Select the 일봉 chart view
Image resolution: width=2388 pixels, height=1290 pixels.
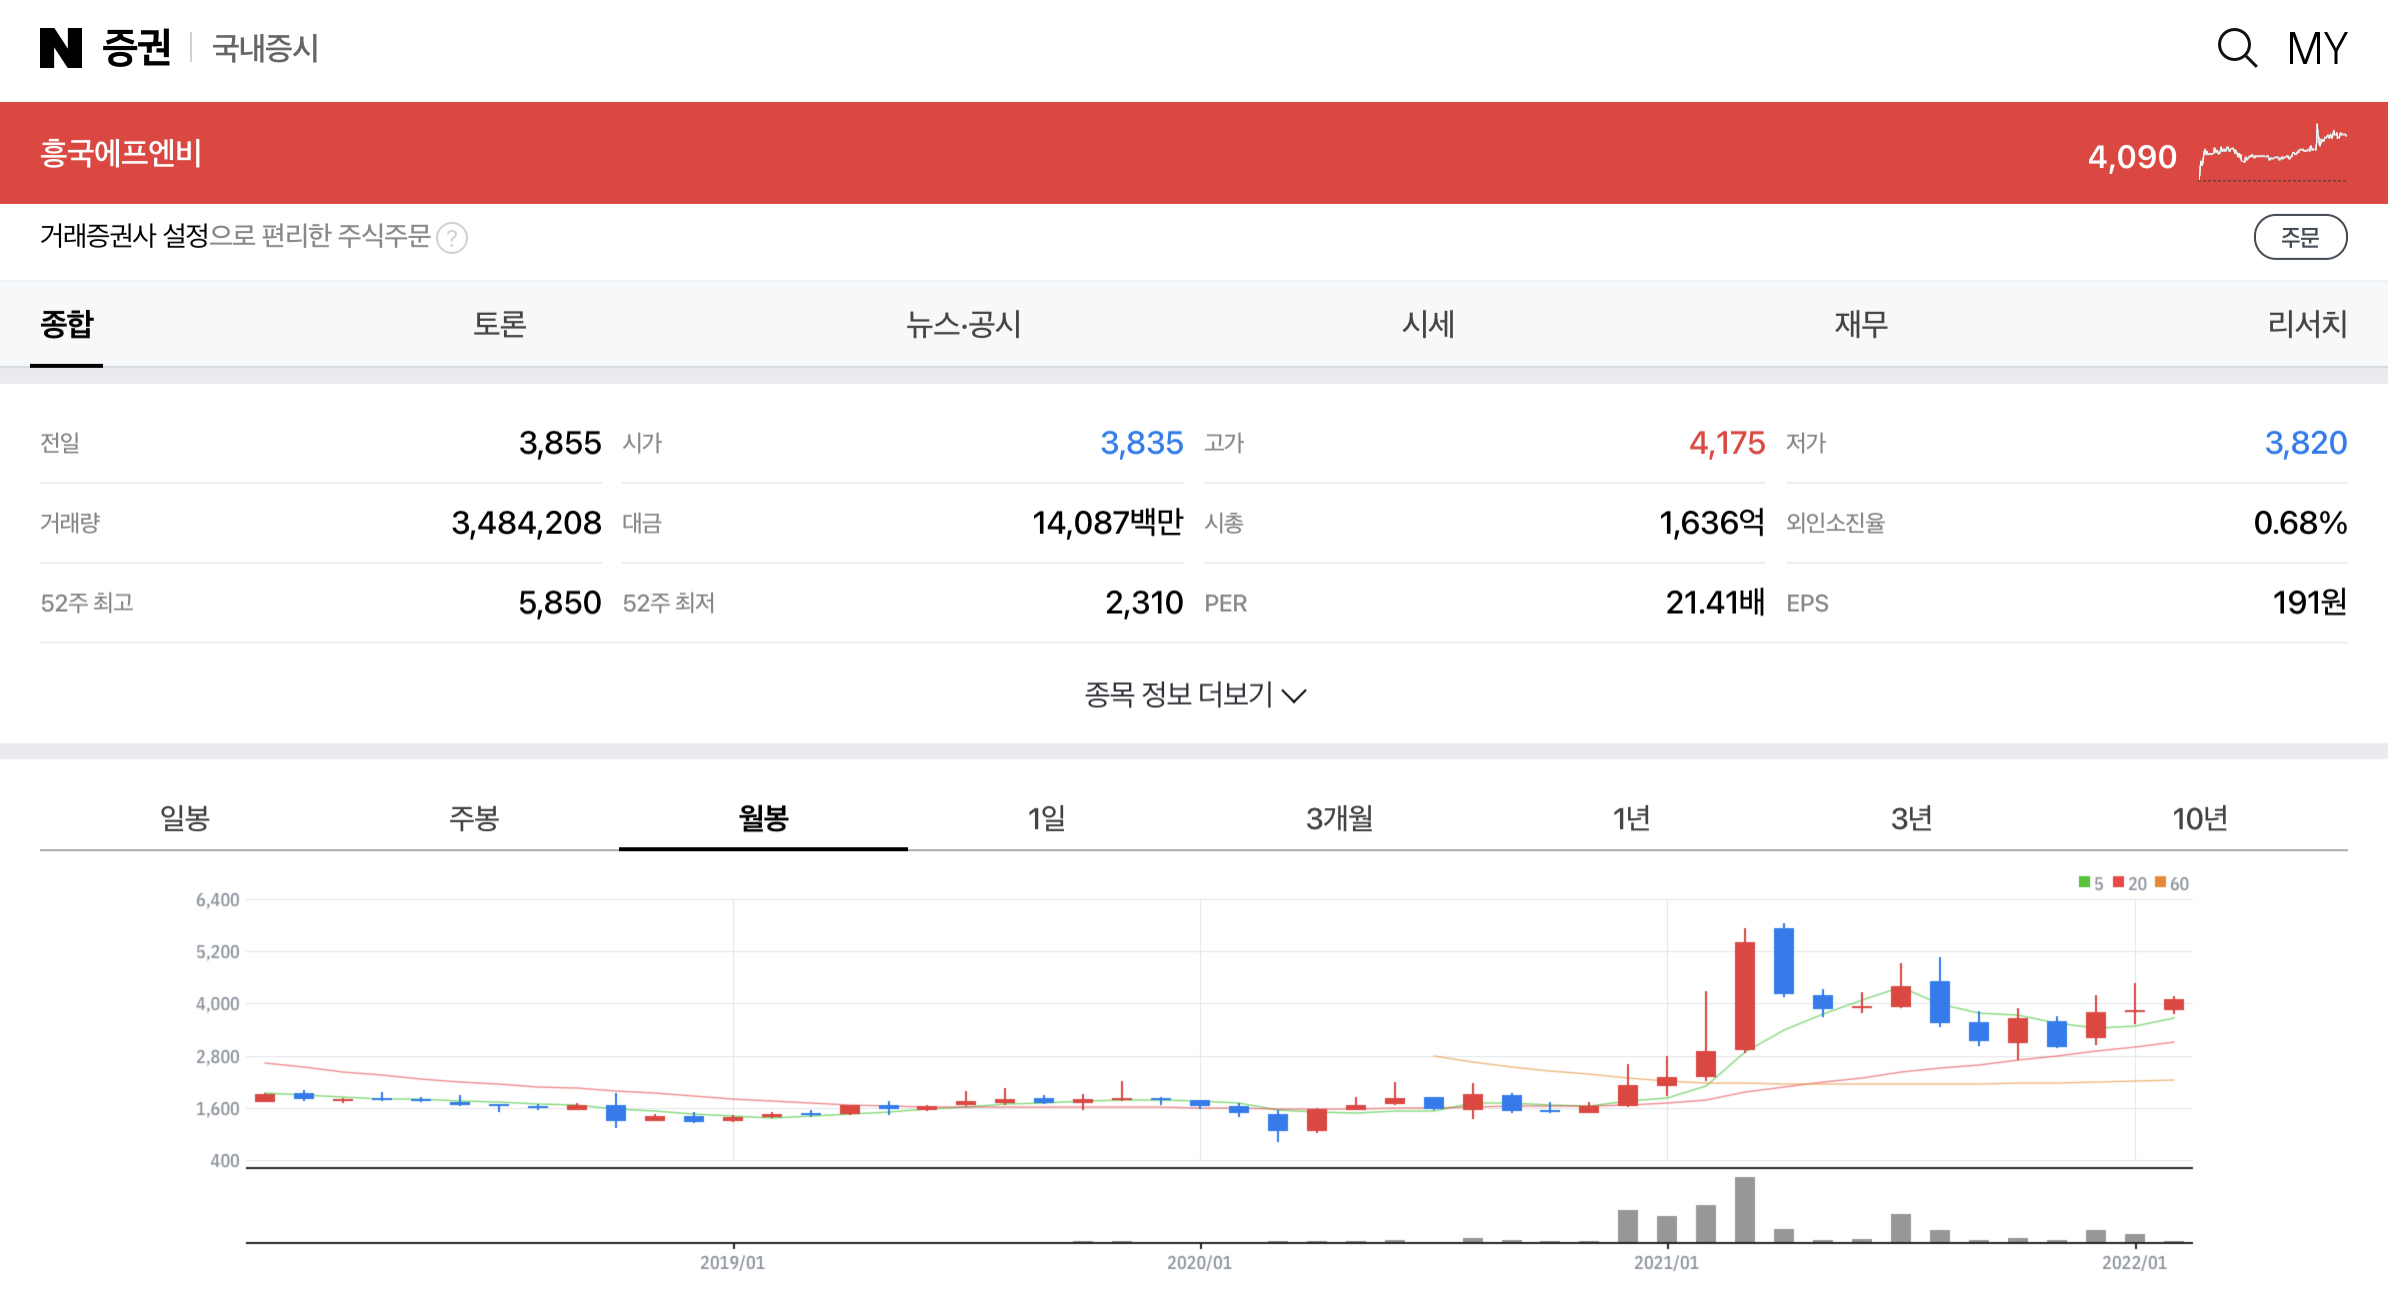click(185, 818)
